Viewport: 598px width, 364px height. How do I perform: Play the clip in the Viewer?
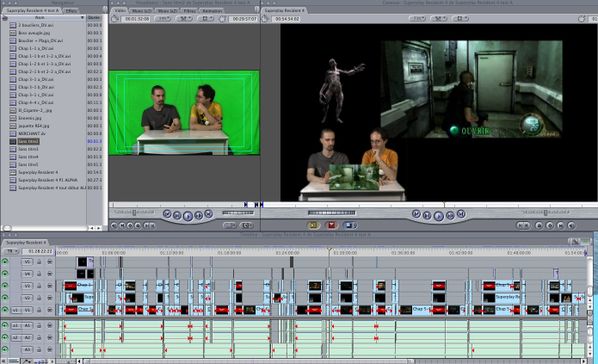point(188,216)
